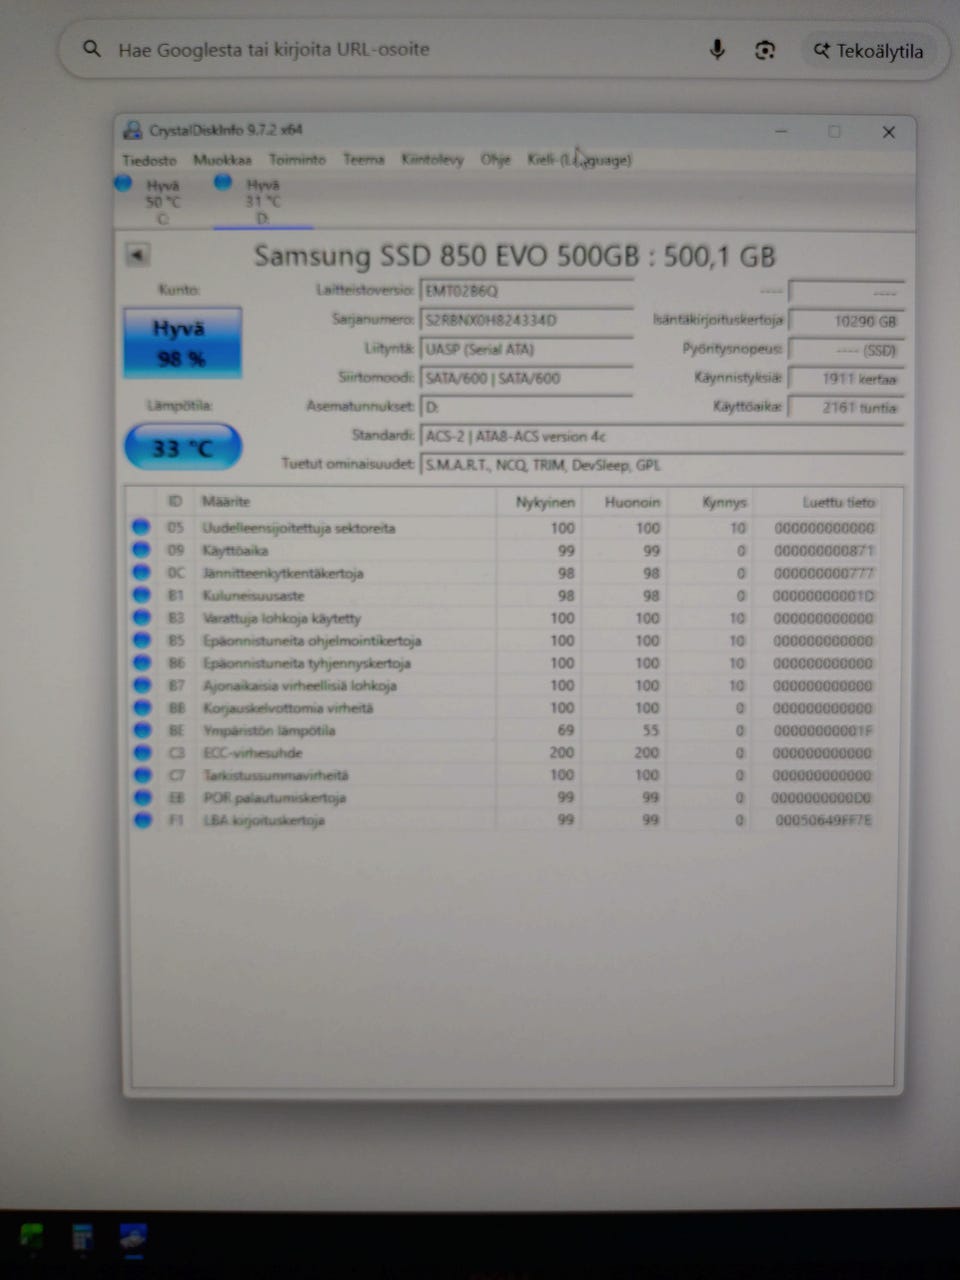
Task: Click status dot for Kuluneisuusaste row
Action: point(141,595)
